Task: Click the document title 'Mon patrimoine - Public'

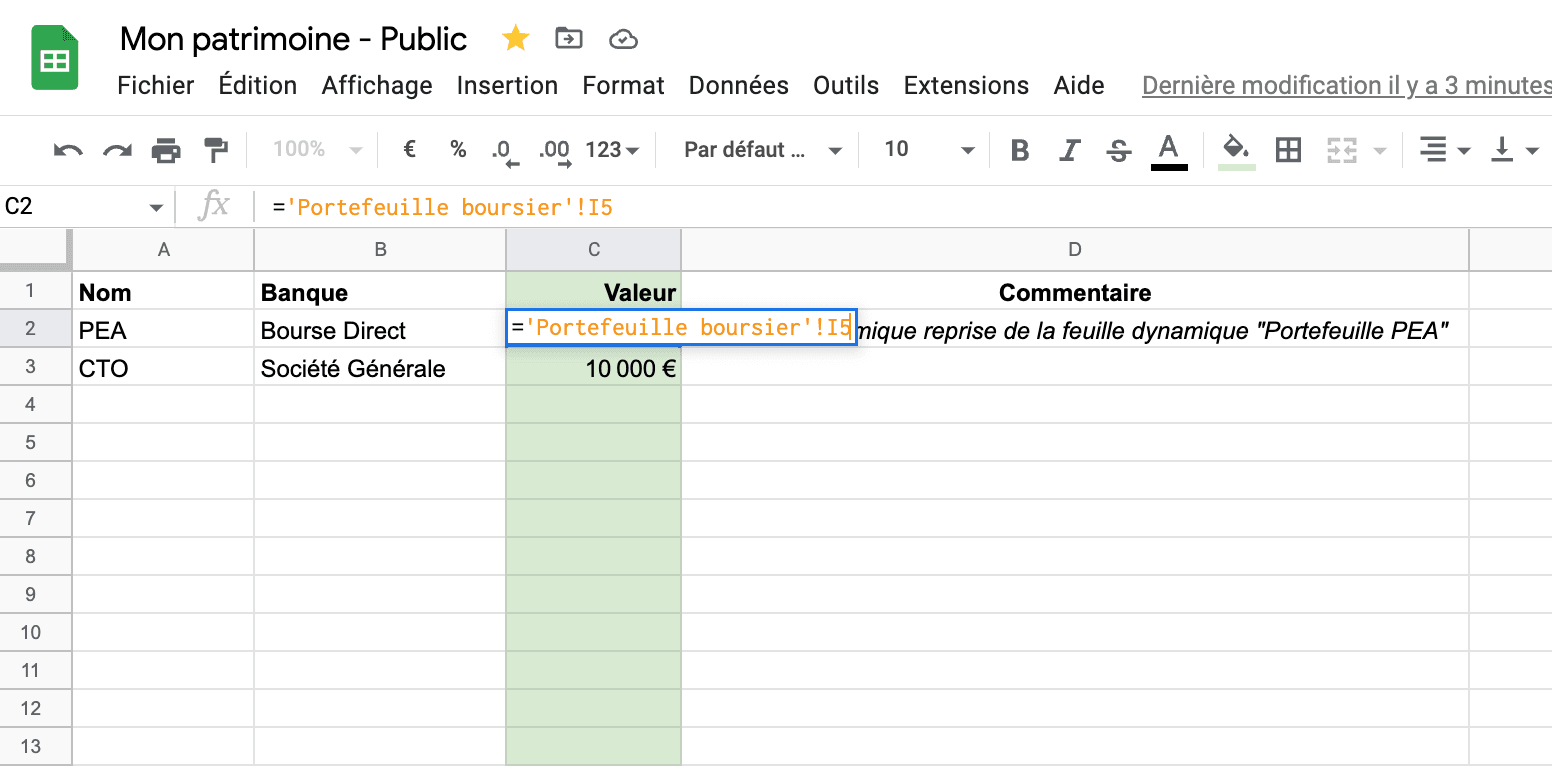Action: [294, 39]
